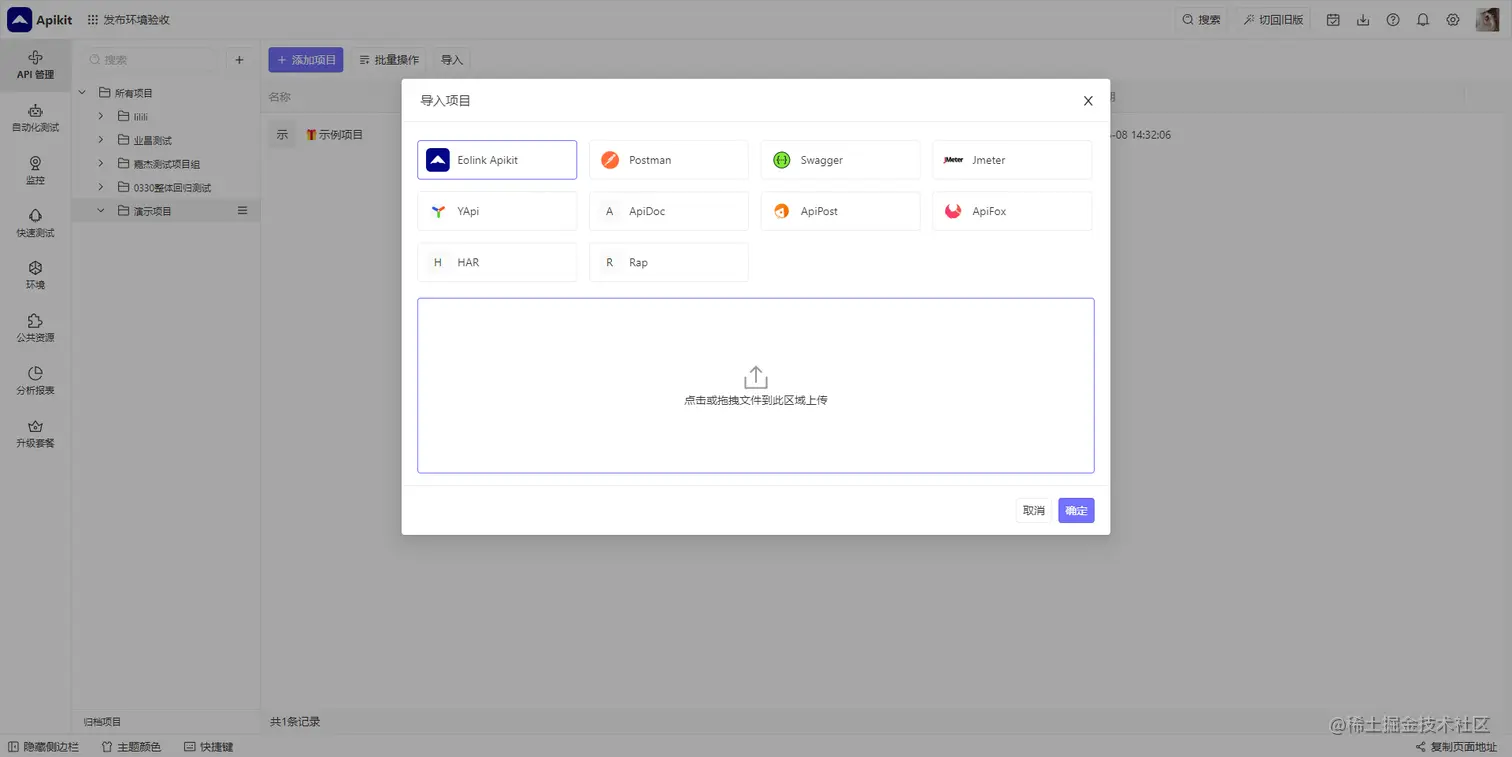Open 归档项目 at sidebar bottom
Viewport: 1512px width, 757px height.
point(102,722)
